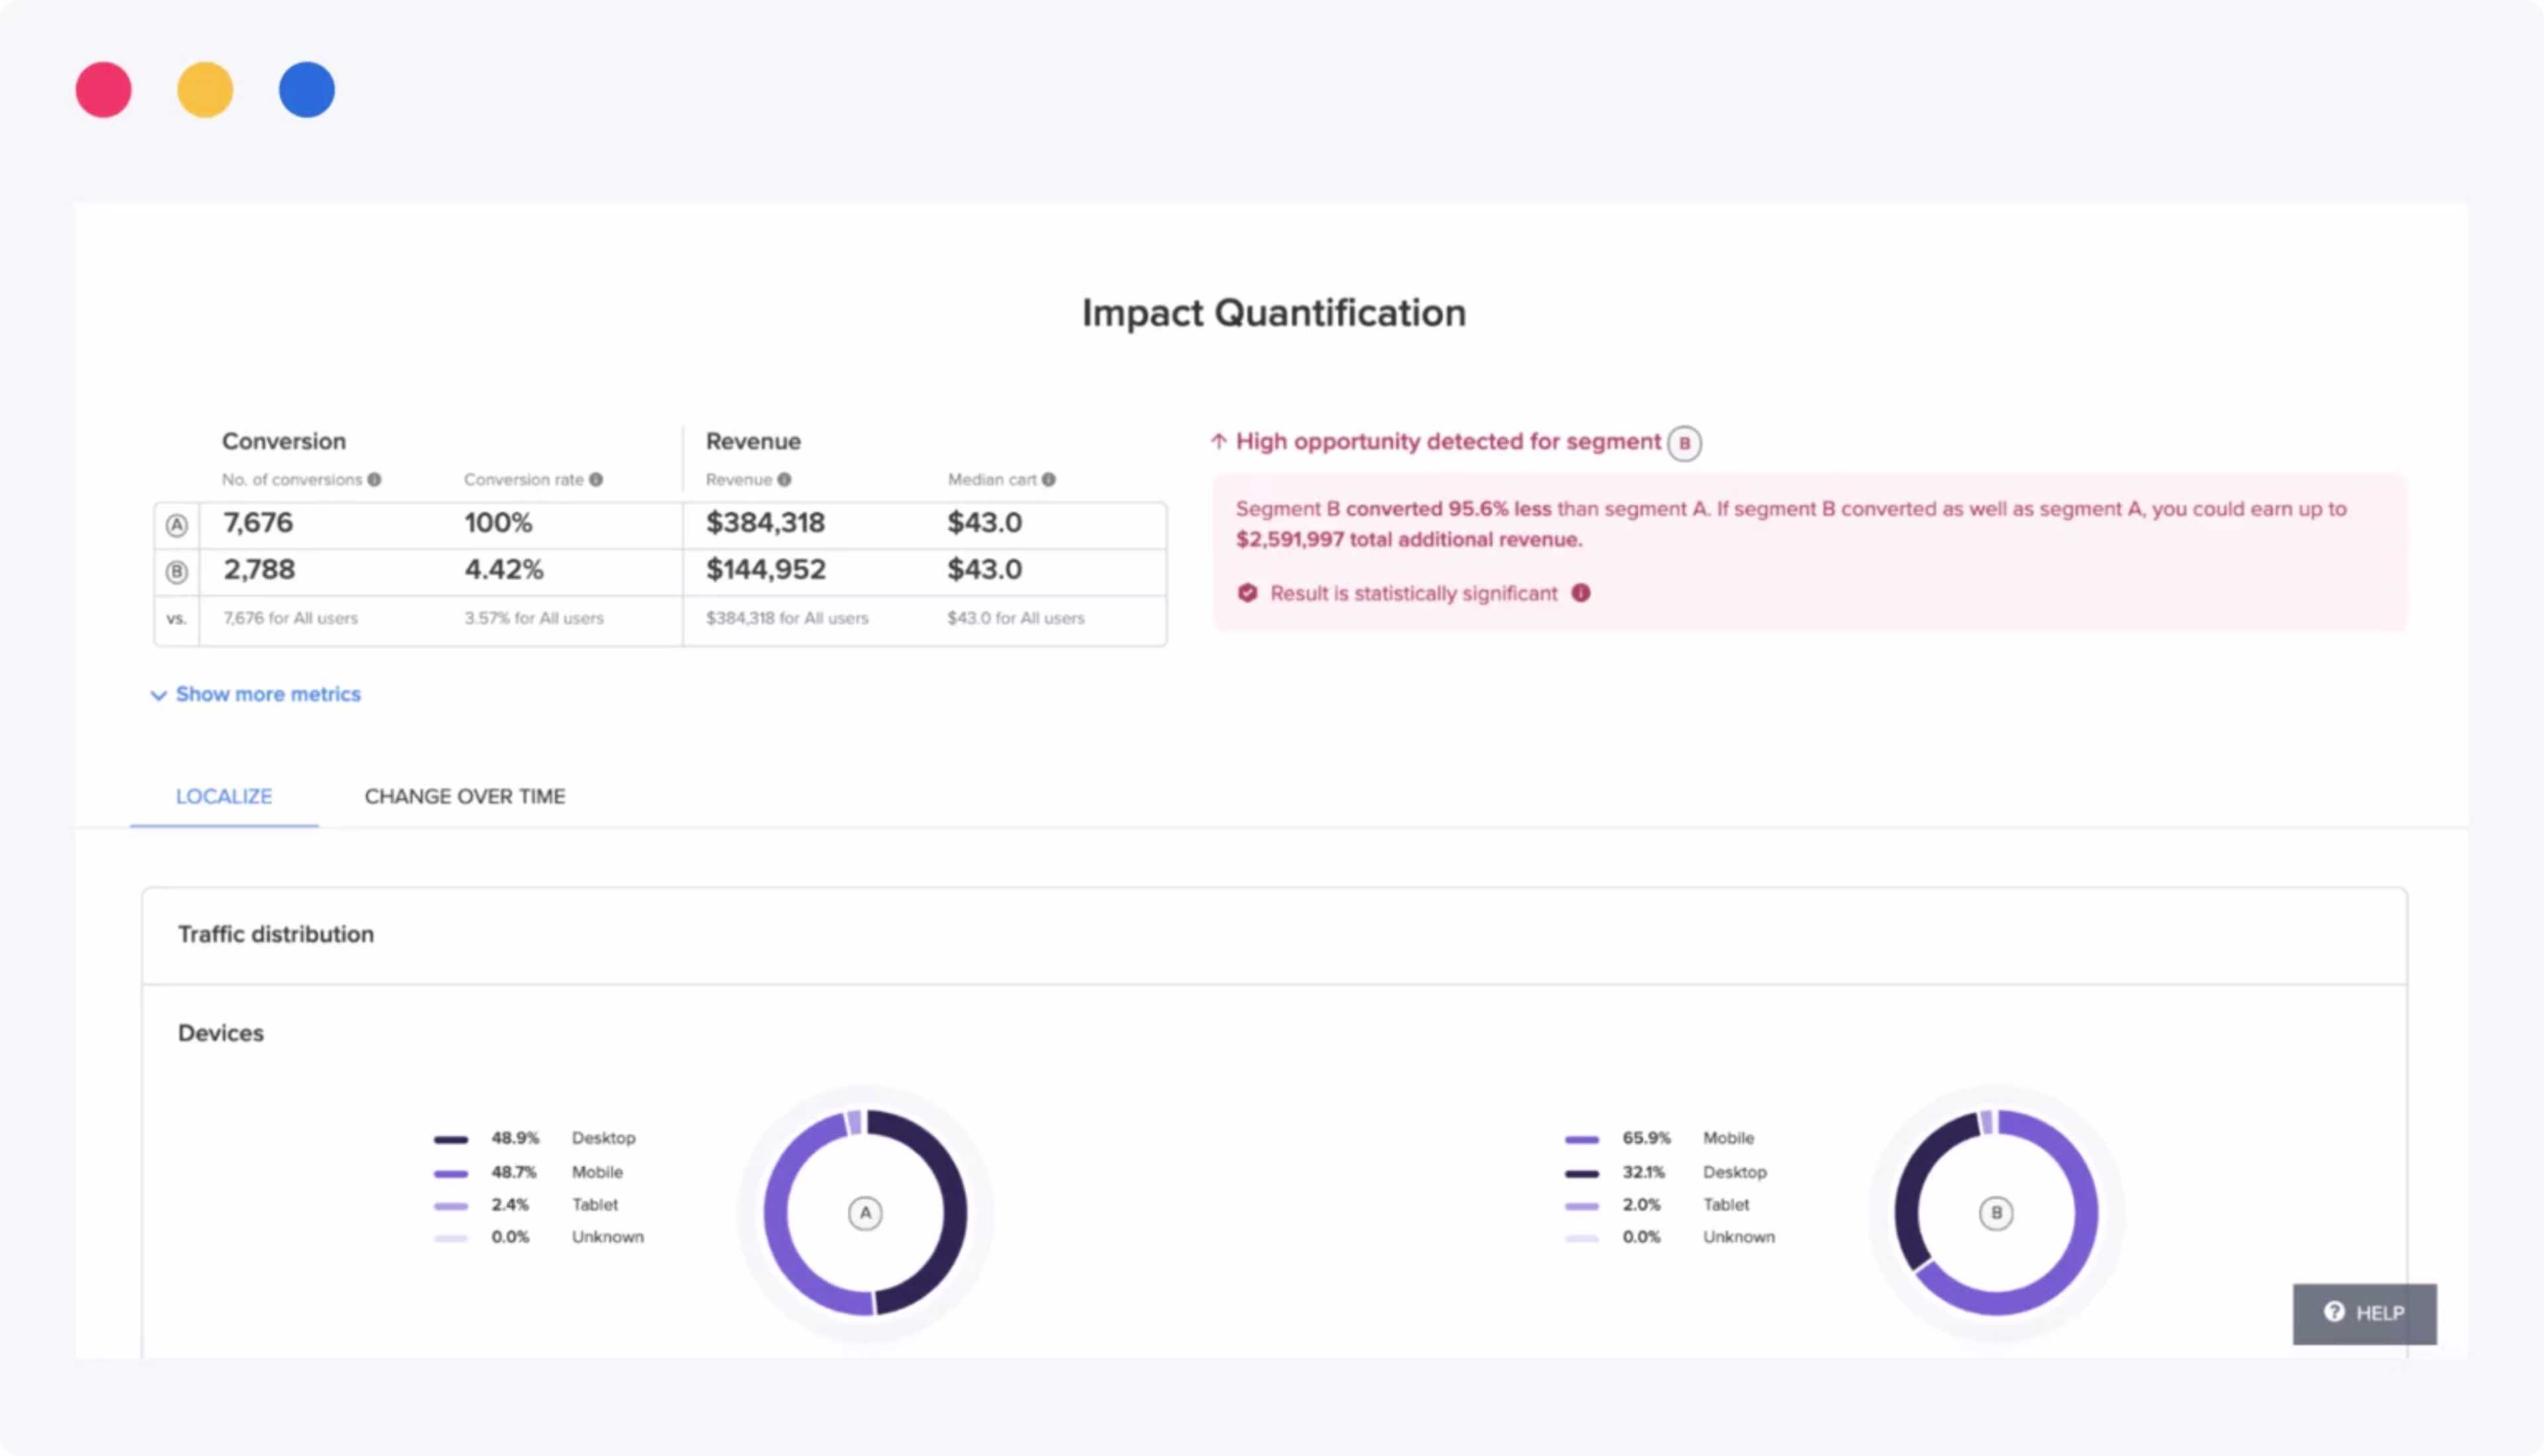Click the Traffic distribution panel header

[x=276, y=934]
